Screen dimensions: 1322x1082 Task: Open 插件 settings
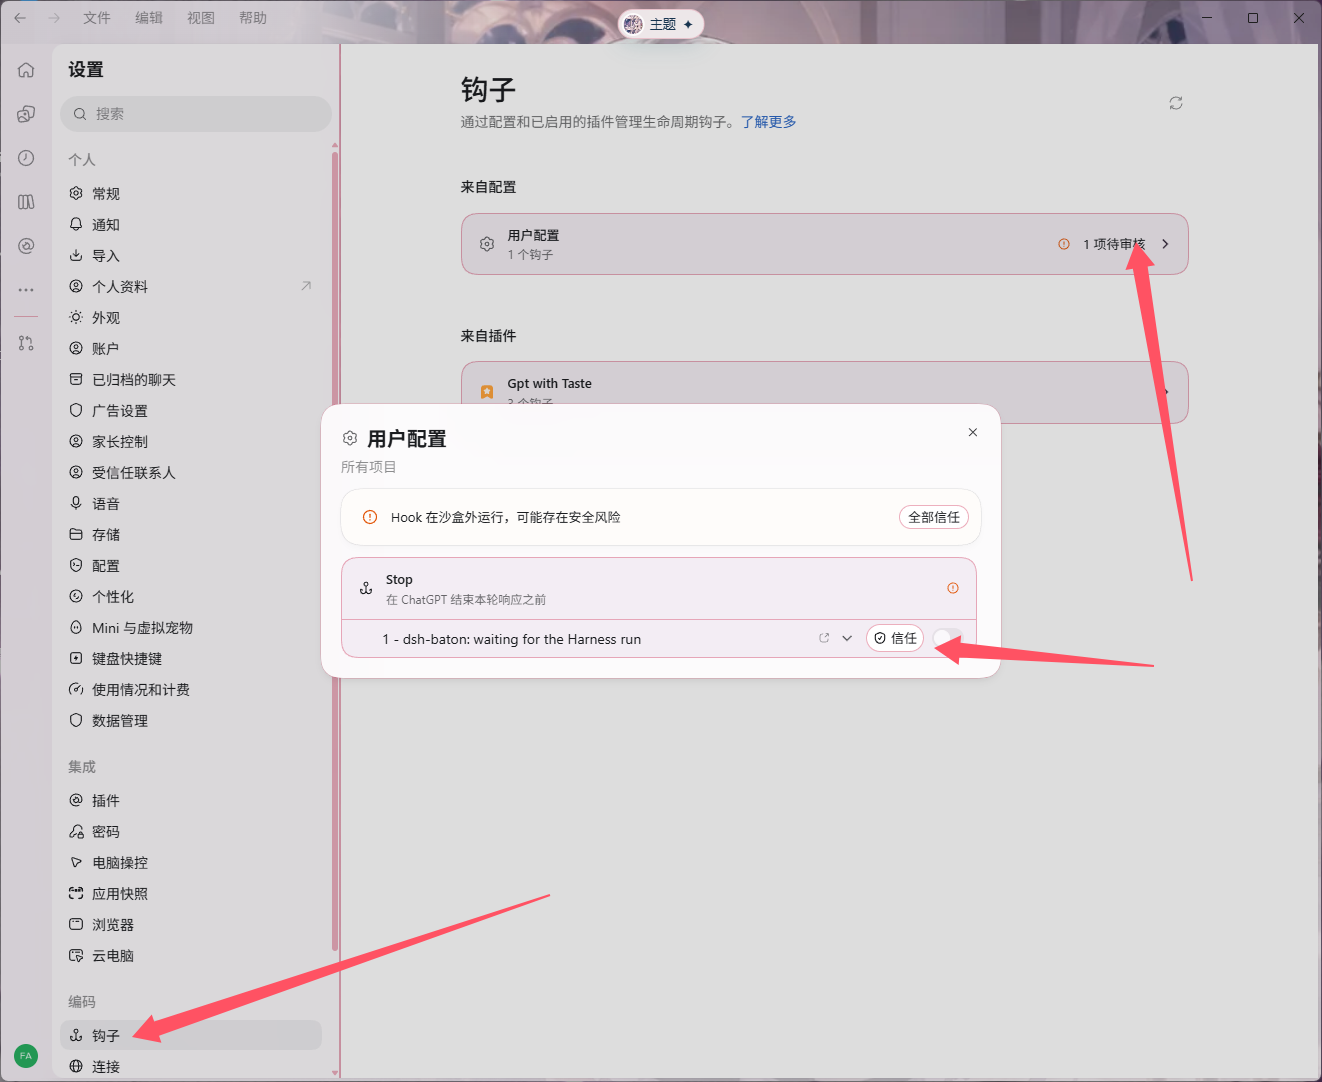pyautogui.click(x=191, y=800)
